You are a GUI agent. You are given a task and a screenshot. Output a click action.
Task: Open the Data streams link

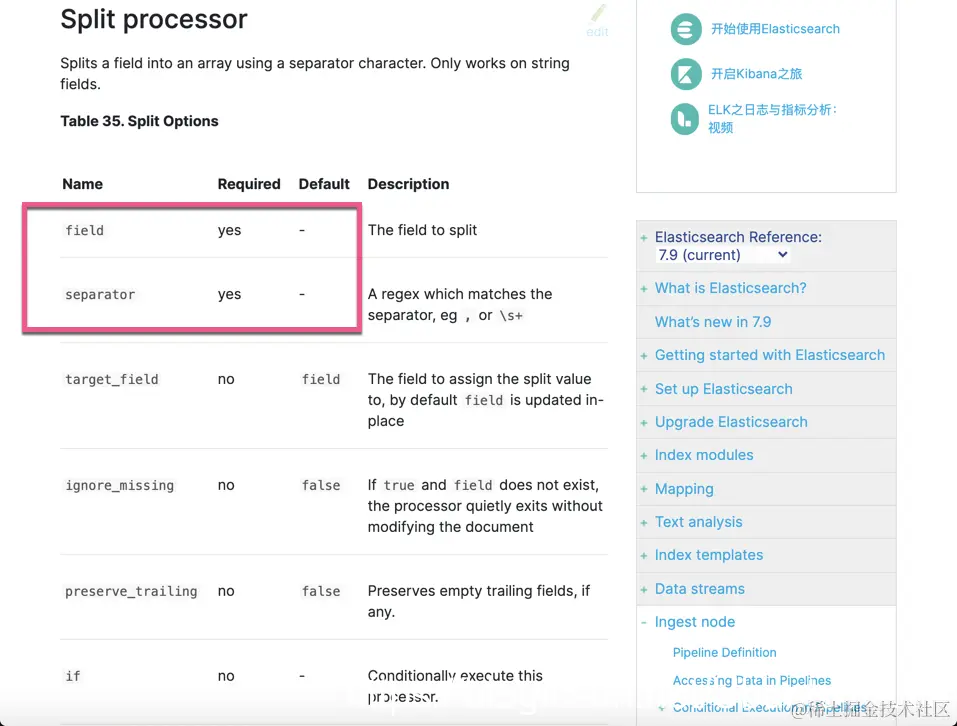coord(699,589)
